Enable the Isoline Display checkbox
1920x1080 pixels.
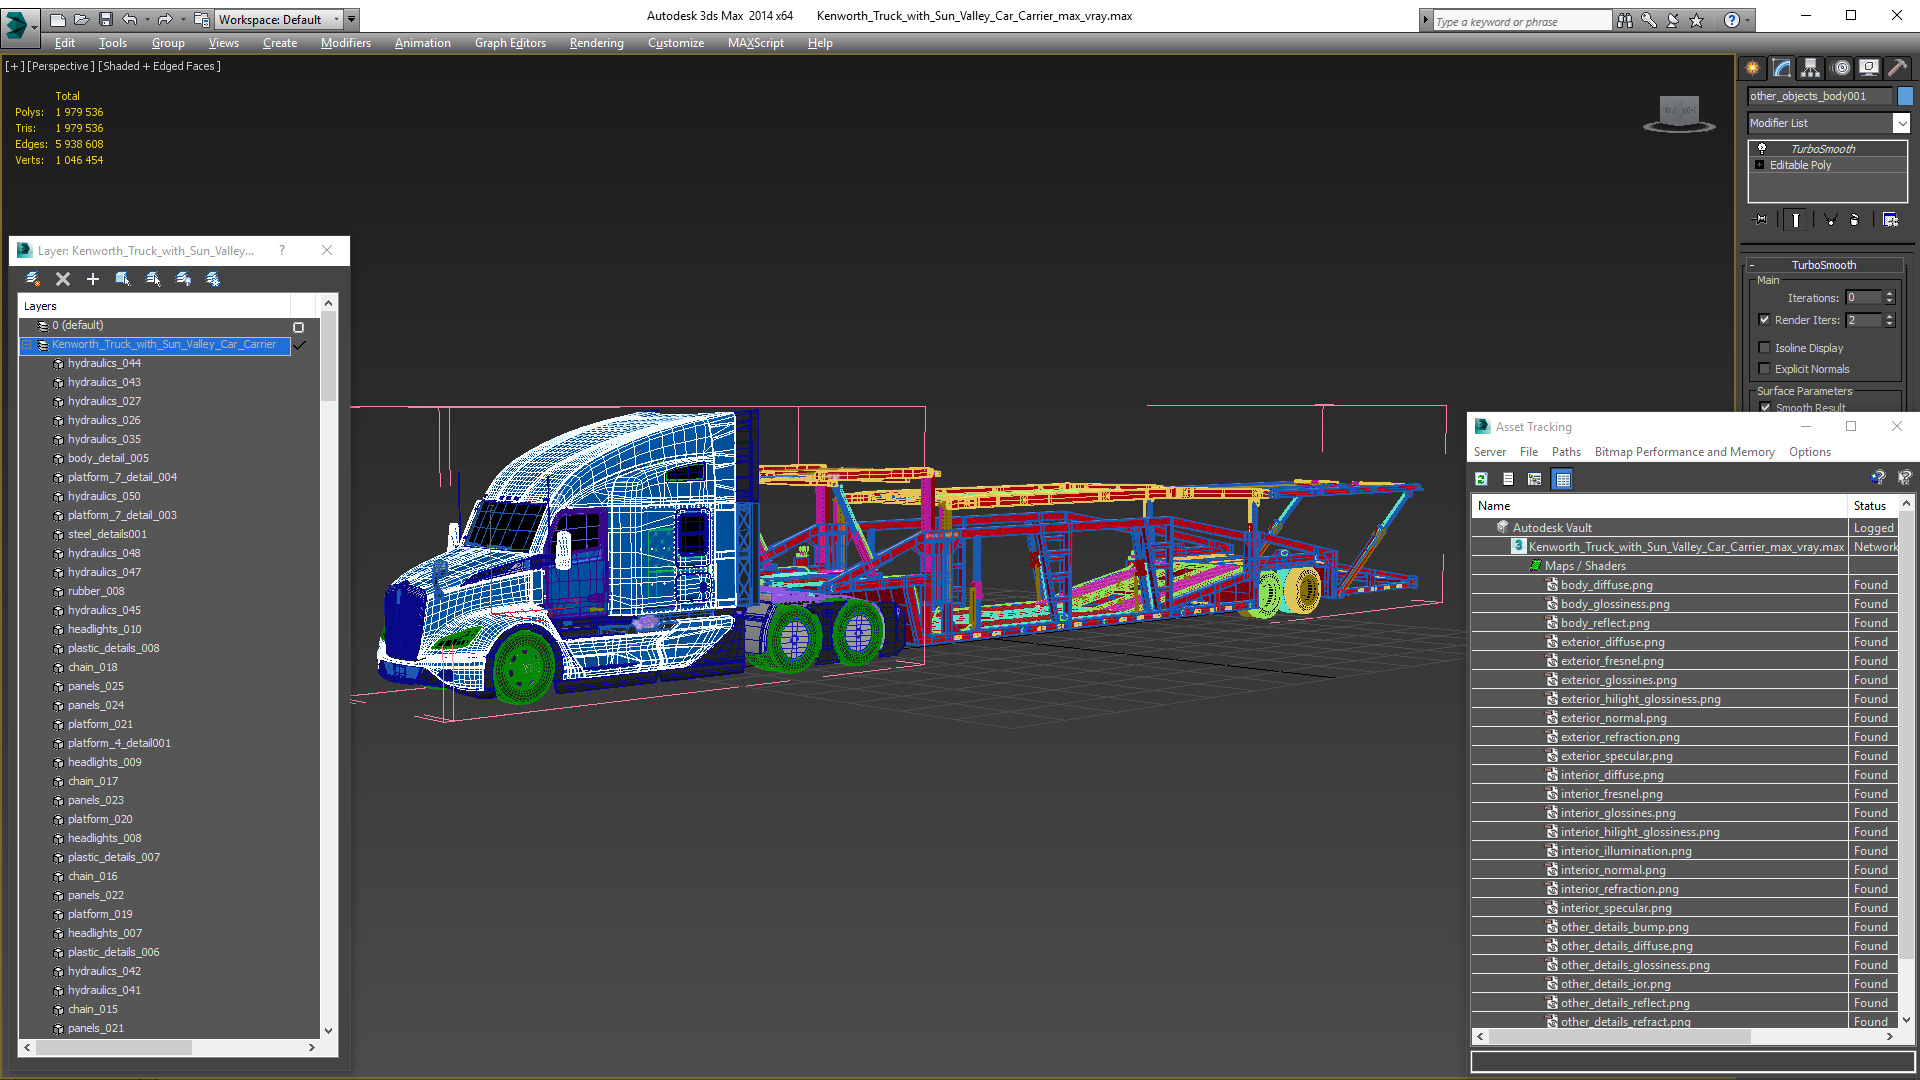(1764, 348)
